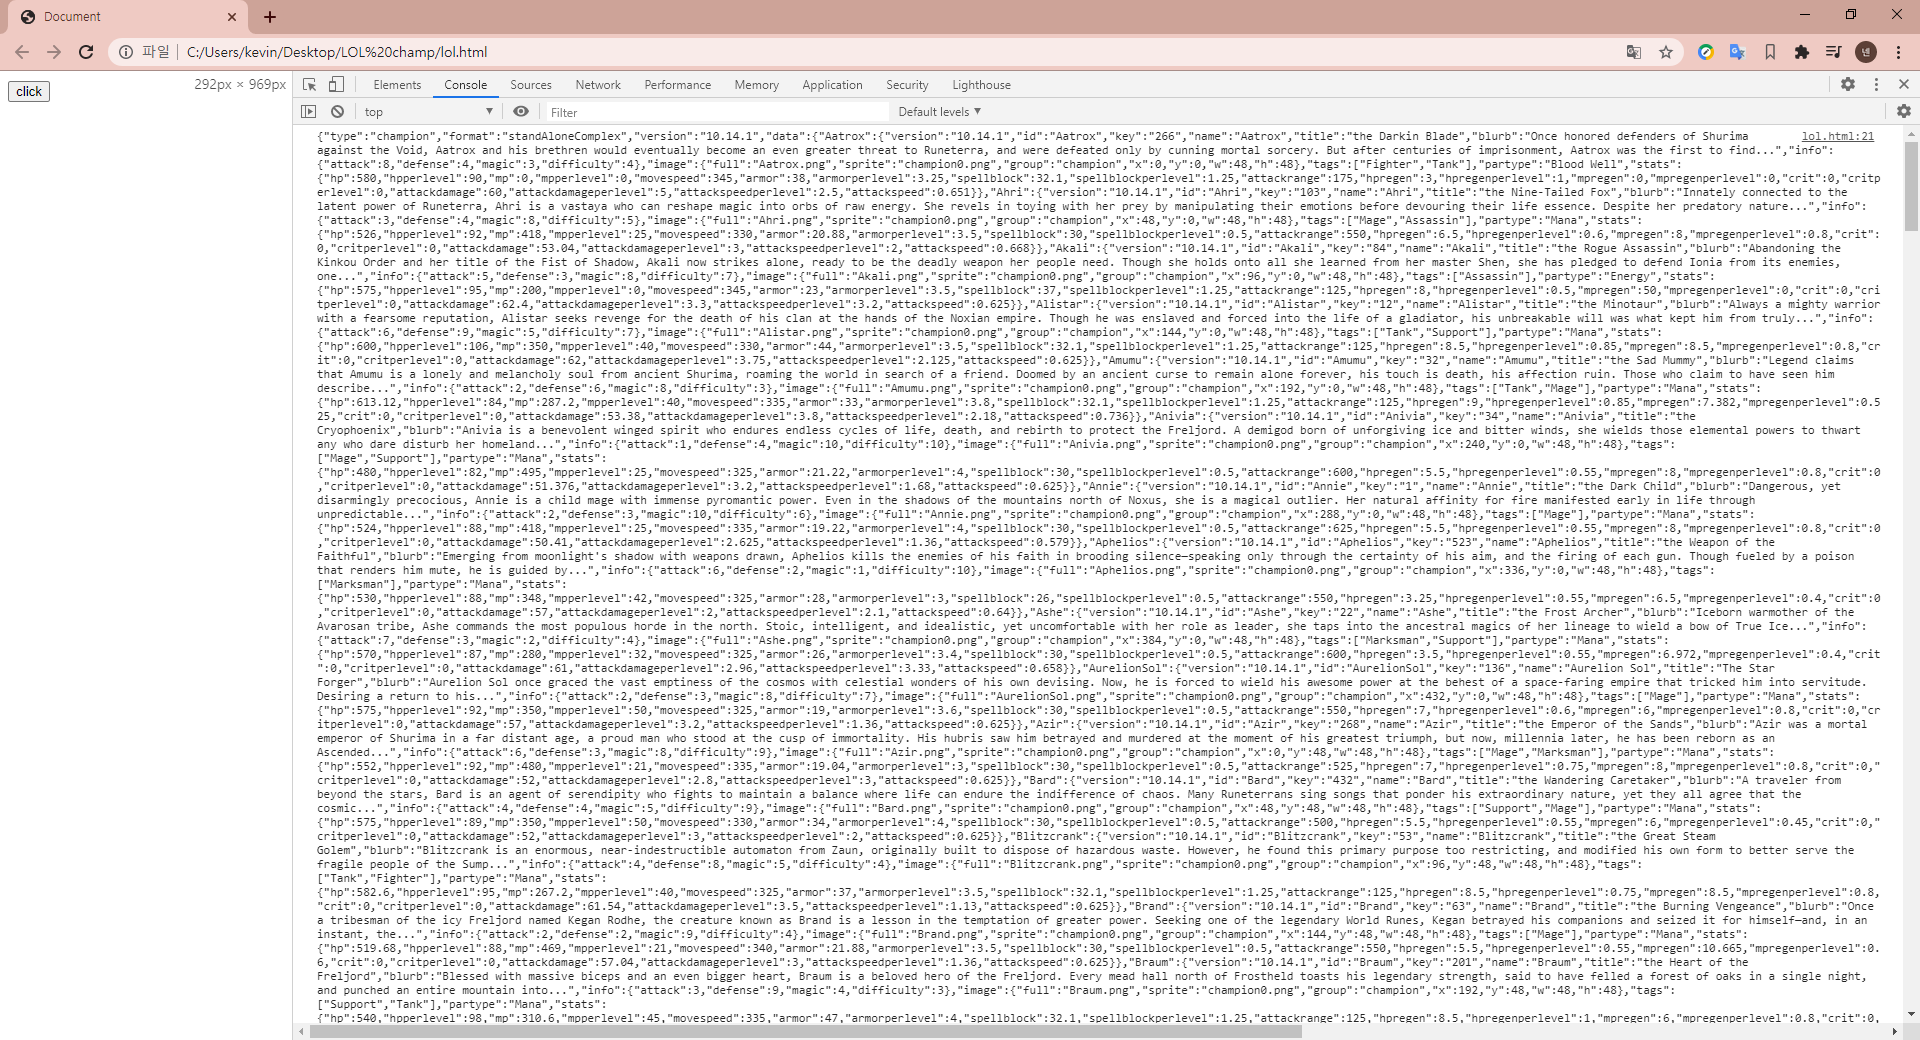Screen dimensions: 1920x1040
Task: Open the Default levels dropdown
Action: coord(940,112)
